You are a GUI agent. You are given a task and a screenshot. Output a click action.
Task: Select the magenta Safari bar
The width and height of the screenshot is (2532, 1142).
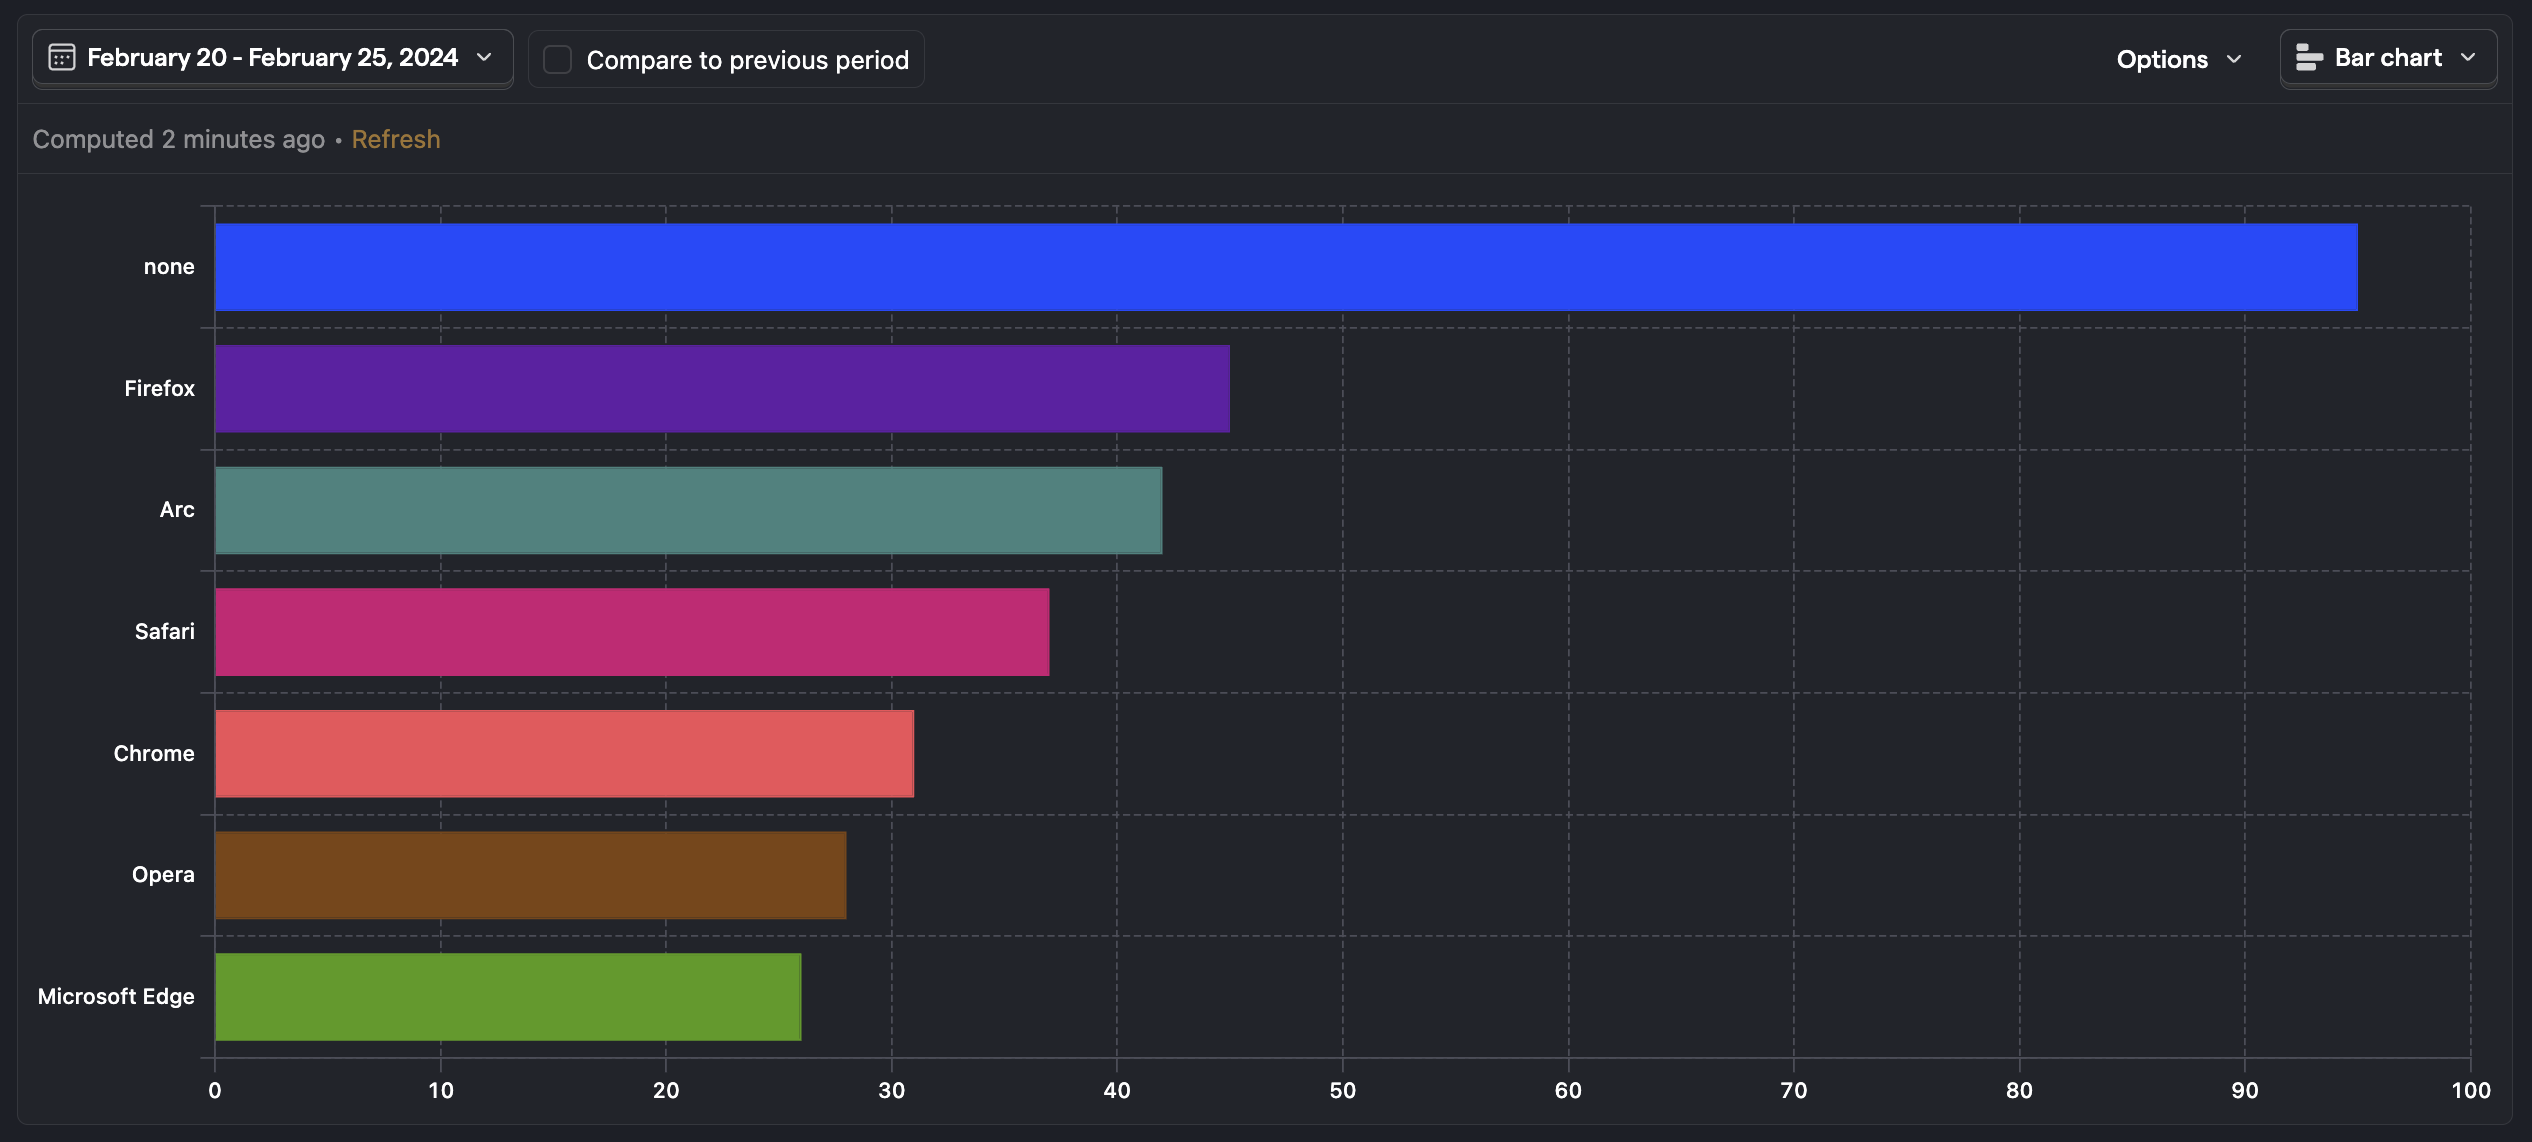(632, 632)
